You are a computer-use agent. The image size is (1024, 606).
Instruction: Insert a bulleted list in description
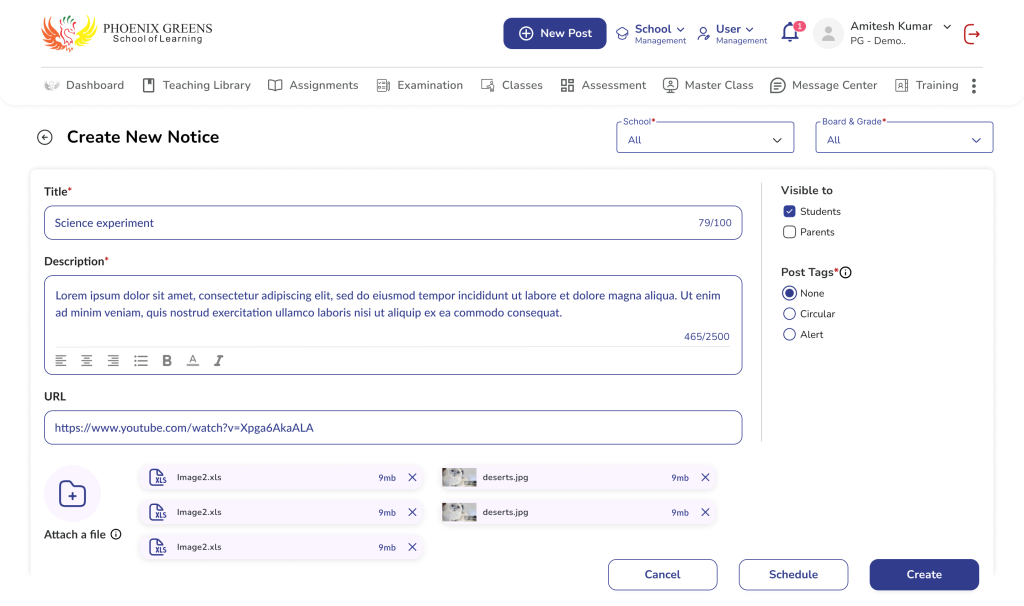click(x=141, y=360)
